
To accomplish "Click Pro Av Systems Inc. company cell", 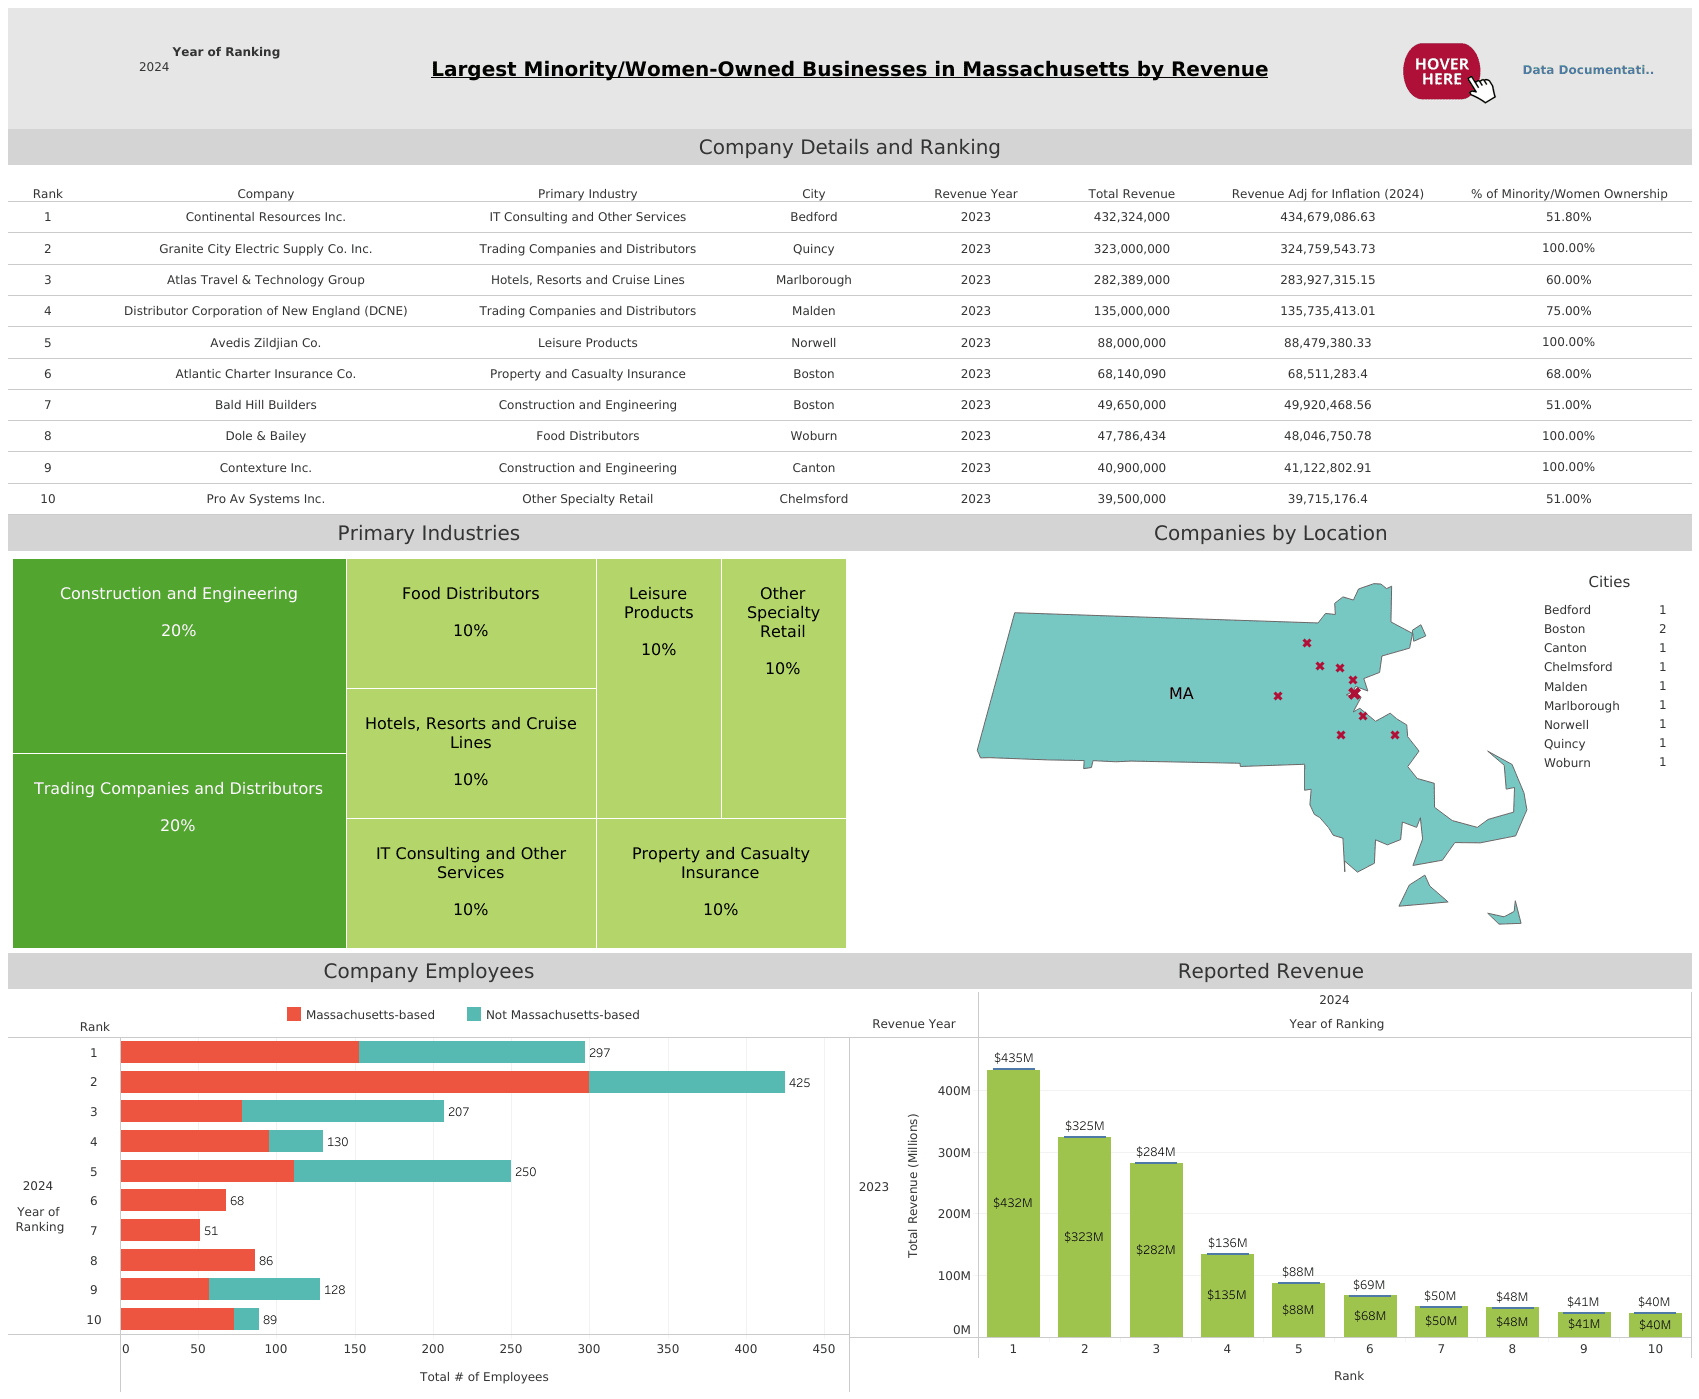I will [266, 499].
